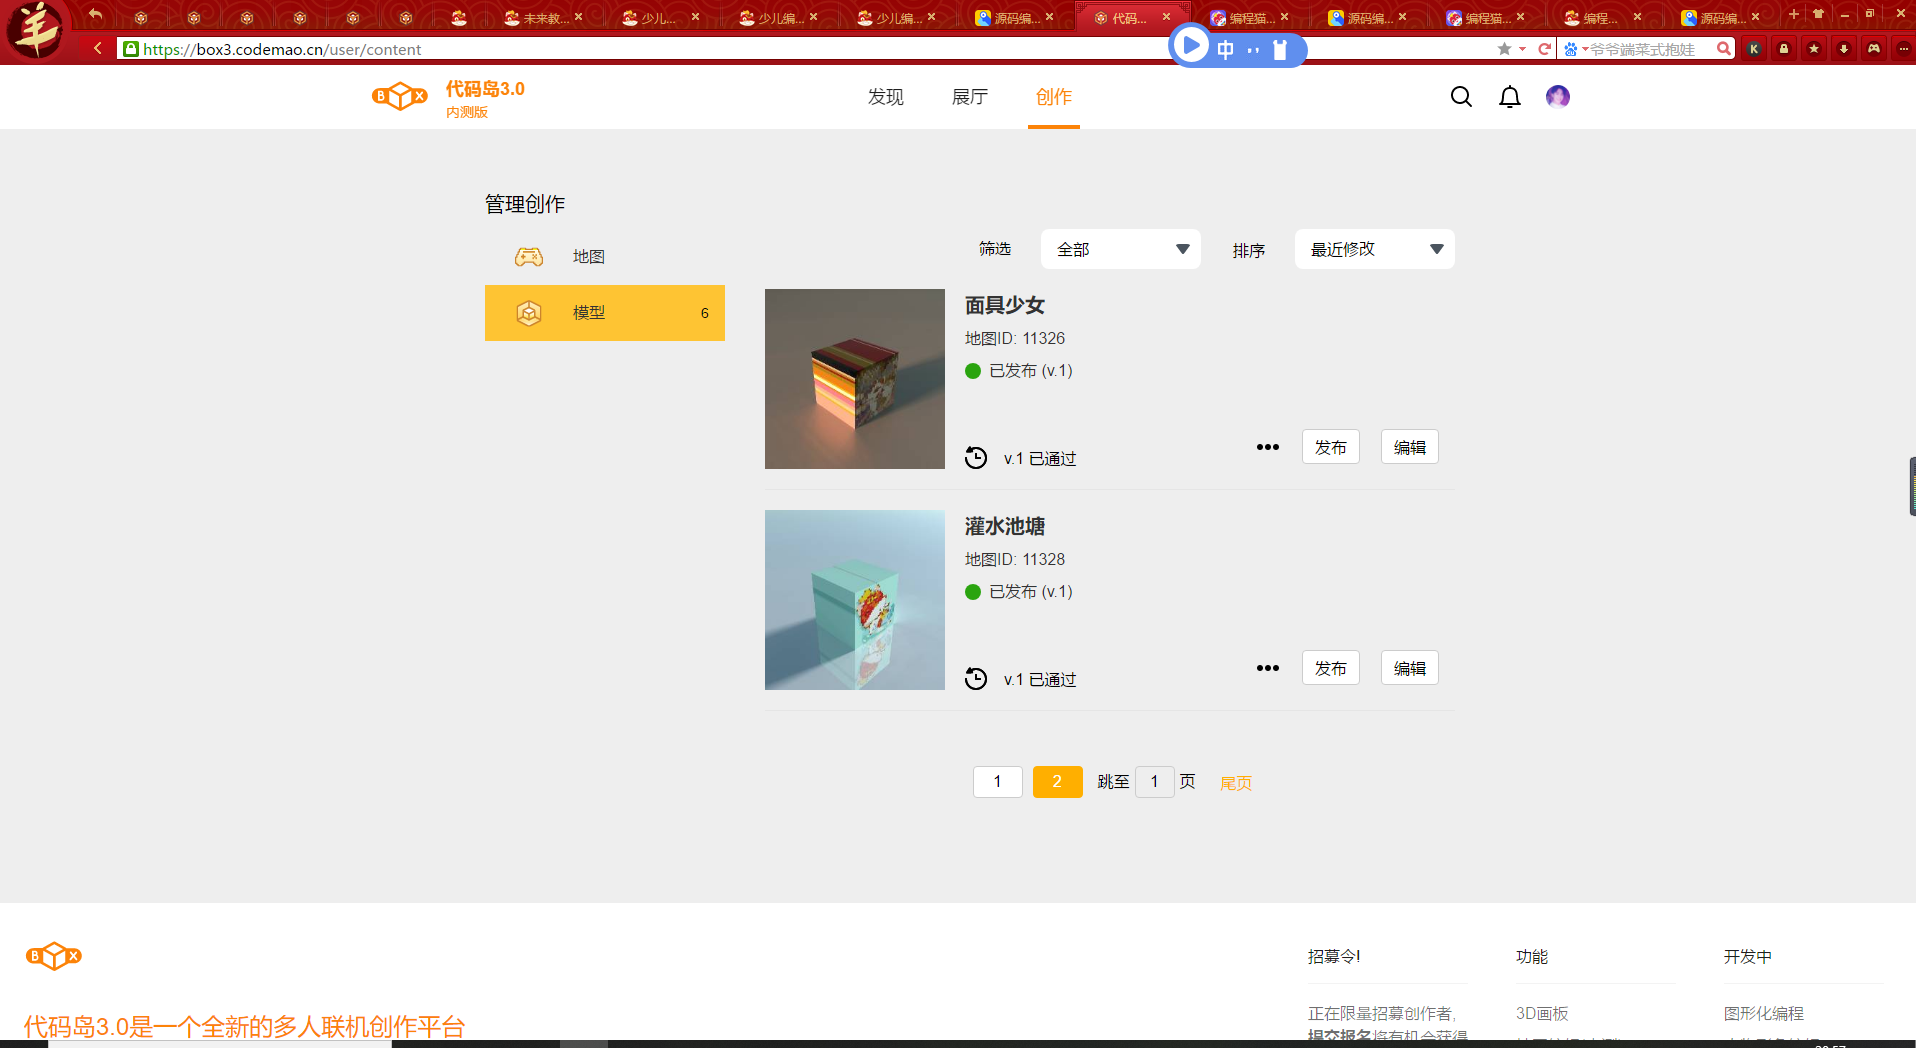1916x1048 pixels.
Task: Click the jump-to page number field
Action: tap(1154, 782)
